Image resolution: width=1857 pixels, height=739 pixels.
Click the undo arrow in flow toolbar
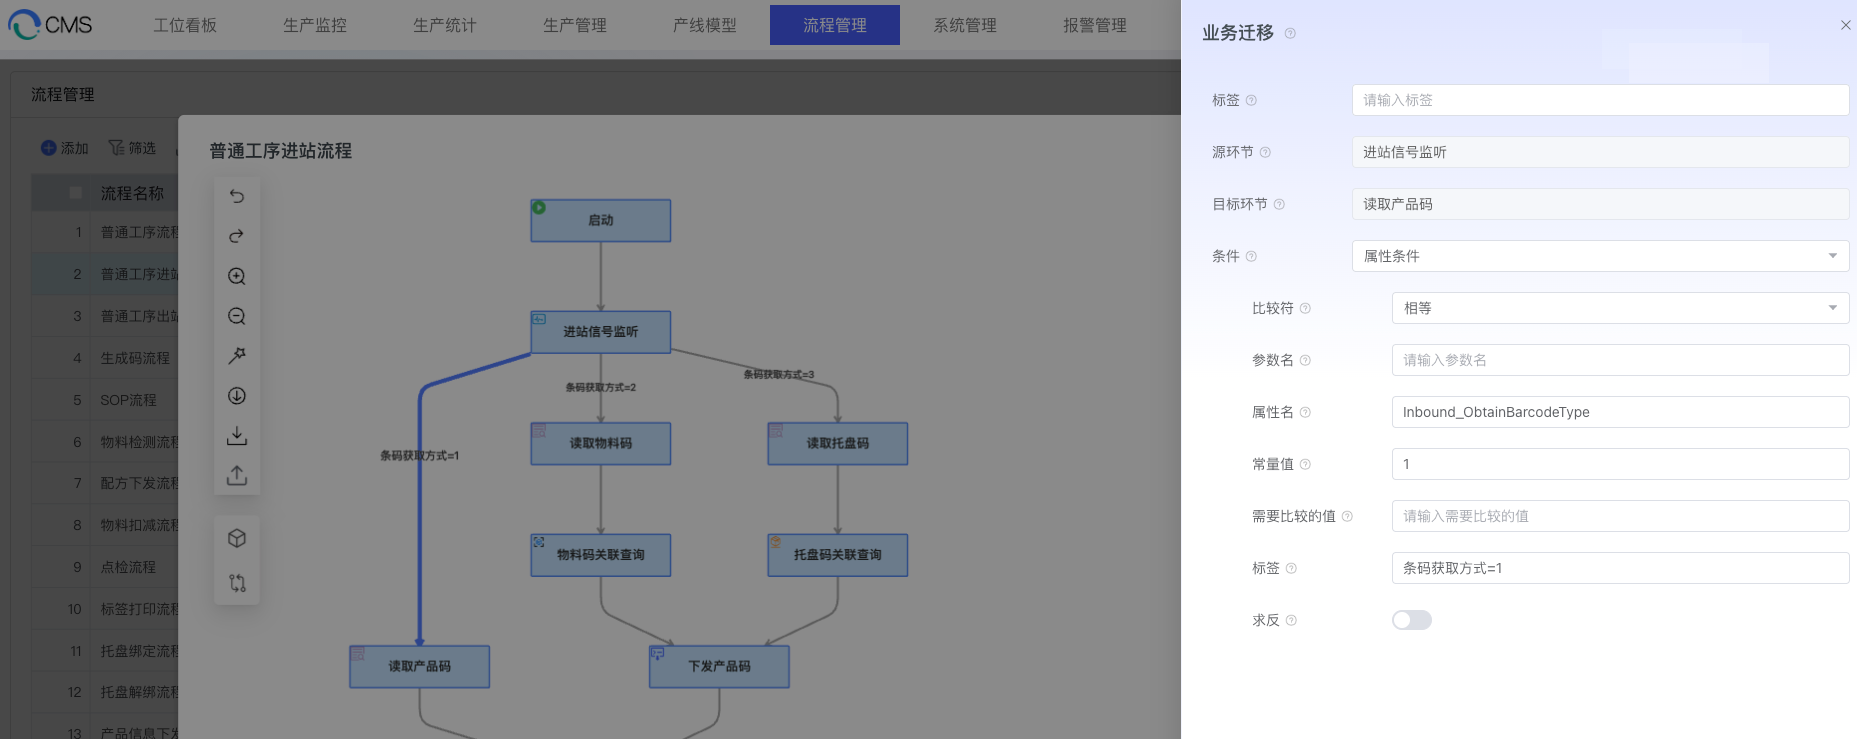(237, 196)
